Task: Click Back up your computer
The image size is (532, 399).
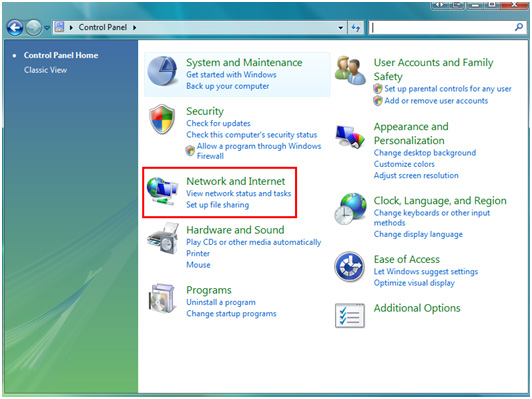Action: pos(228,86)
